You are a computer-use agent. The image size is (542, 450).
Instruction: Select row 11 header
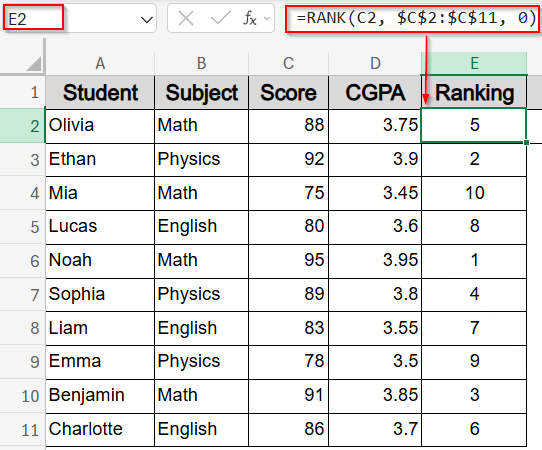[22, 430]
